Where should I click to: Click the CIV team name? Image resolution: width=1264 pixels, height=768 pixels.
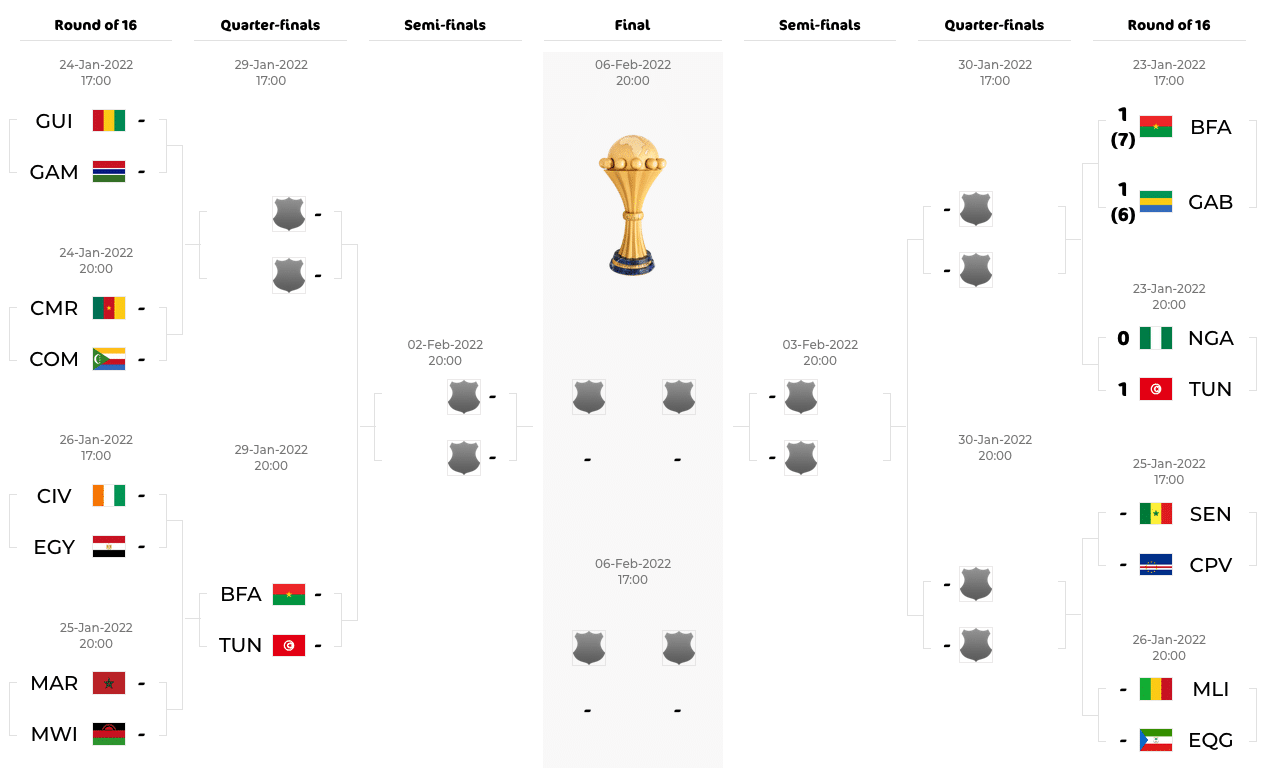click(x=54, y=496)
